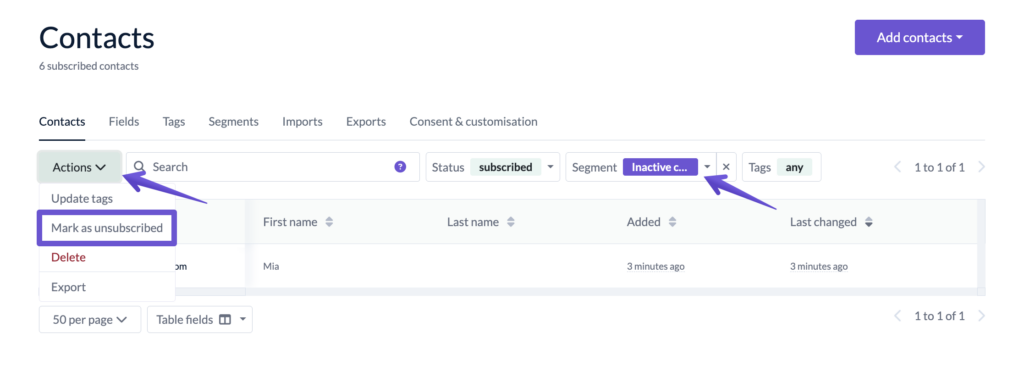The image size is (1024, 377).
Task: Open the Segment Inactive filter dropdown arrow
Action: pyautogui.click(x=707, y=167)
